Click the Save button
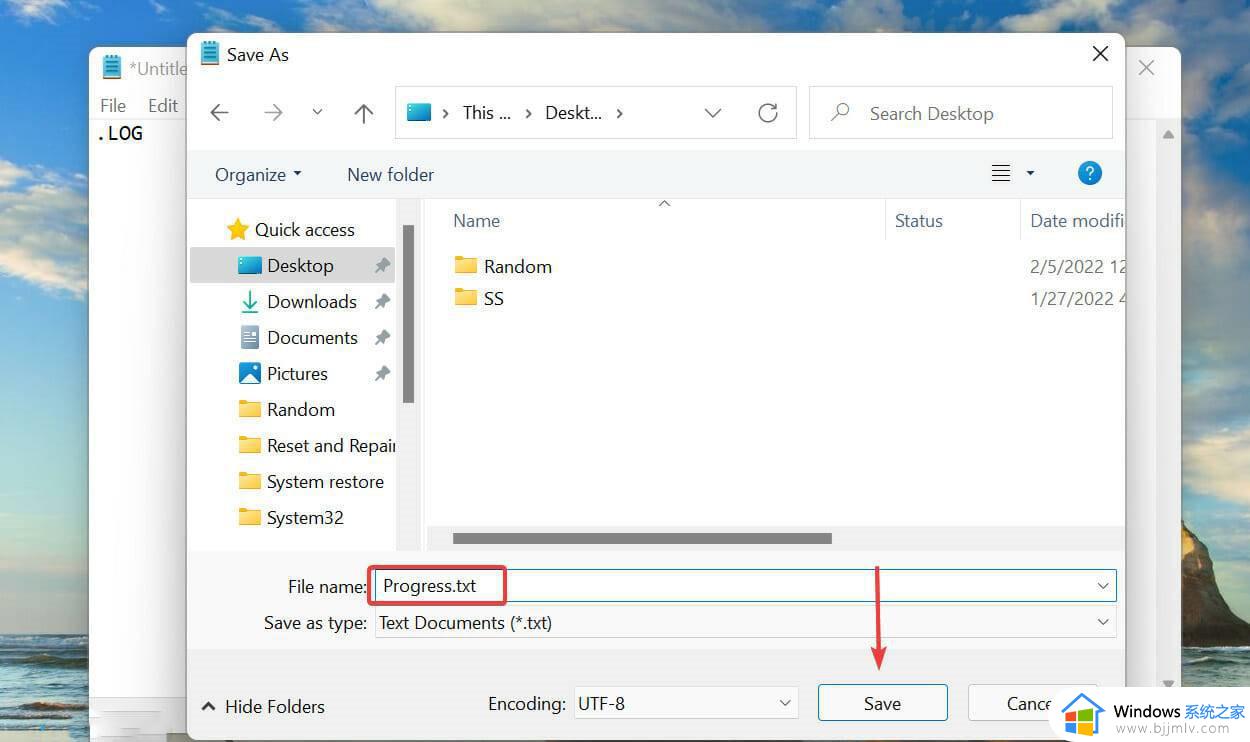The height and width of the screenshot is (742, 1250). pos(882,704)
